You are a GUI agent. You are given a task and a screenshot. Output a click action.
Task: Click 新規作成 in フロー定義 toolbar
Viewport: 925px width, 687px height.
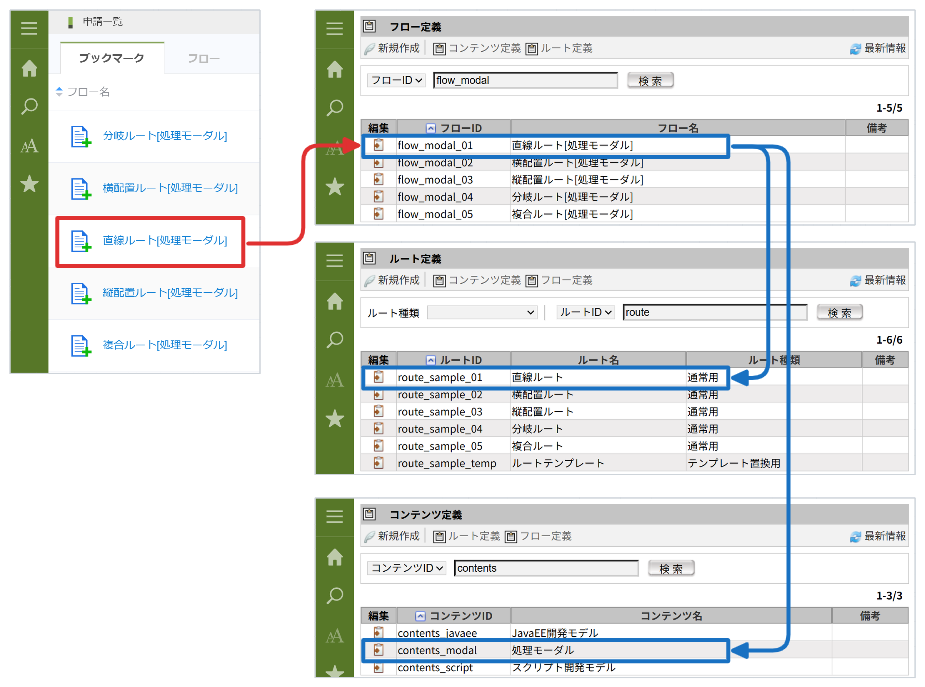(x=392, y=48)
